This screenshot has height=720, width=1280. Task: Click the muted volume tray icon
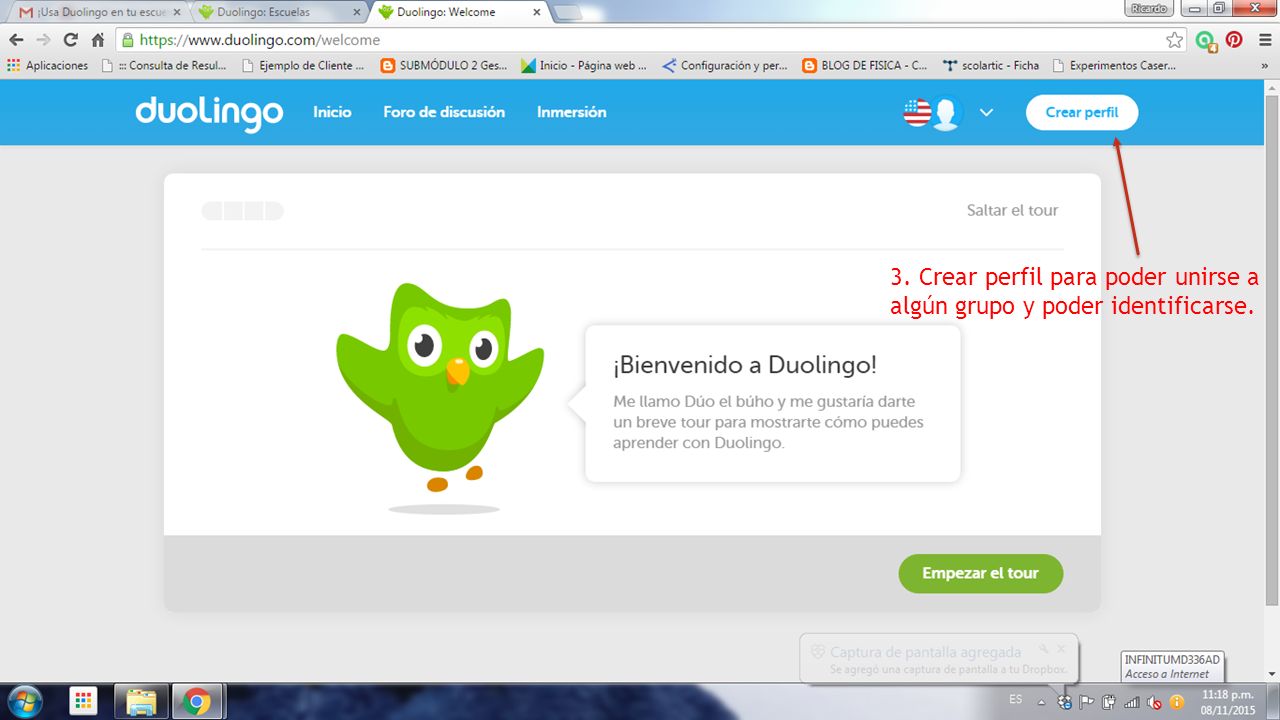1153,702
